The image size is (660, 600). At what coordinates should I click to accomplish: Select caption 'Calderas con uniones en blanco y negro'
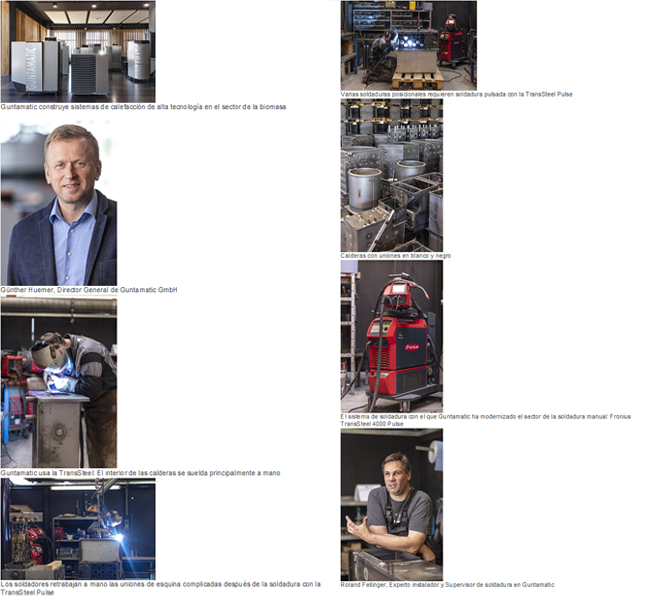click(x=396, y=256)
